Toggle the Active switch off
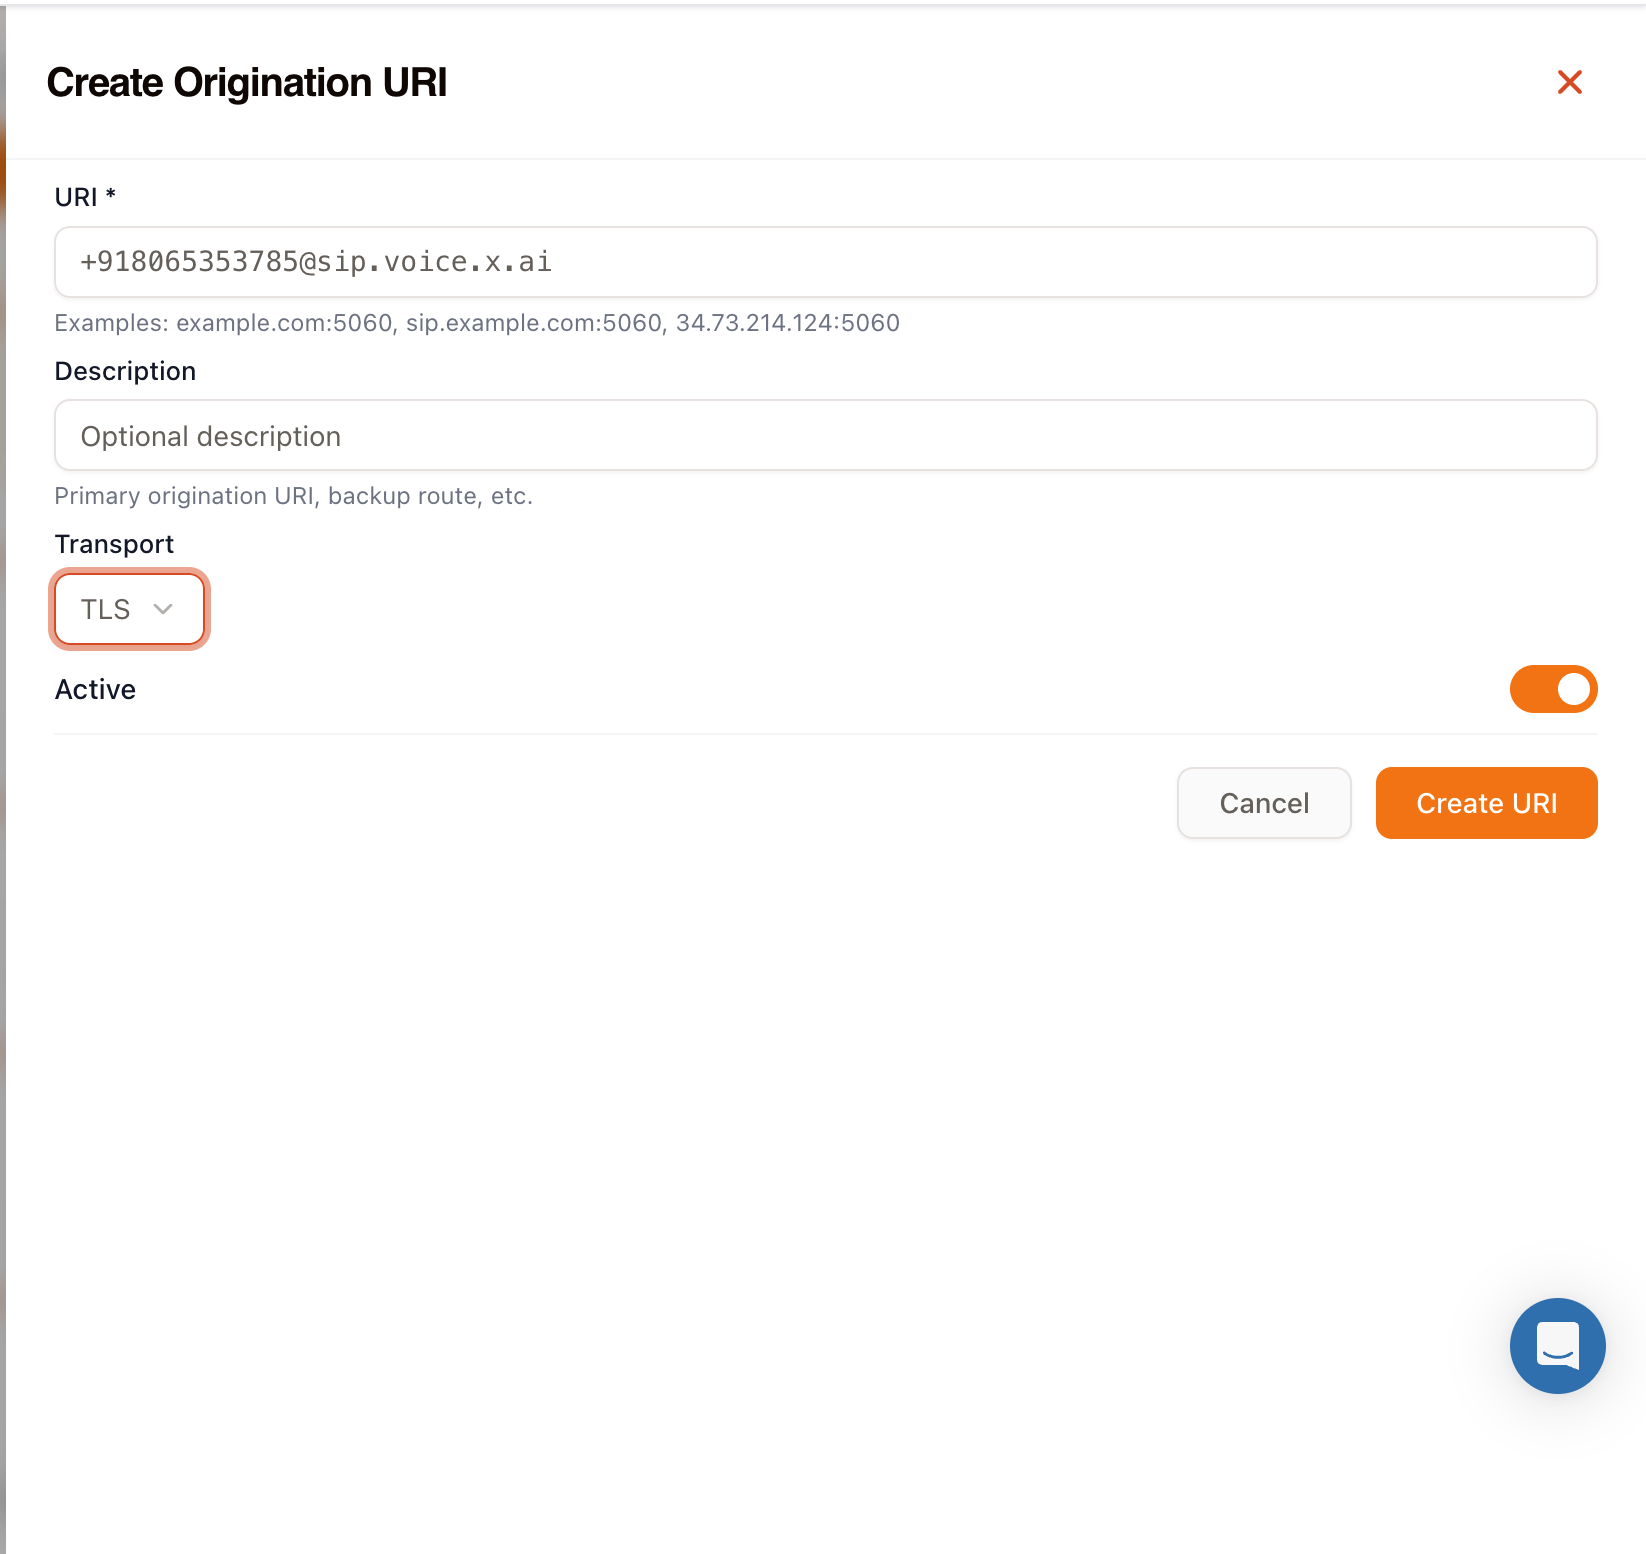This screenshot has height=1554, width=1646. (1553, 689)
